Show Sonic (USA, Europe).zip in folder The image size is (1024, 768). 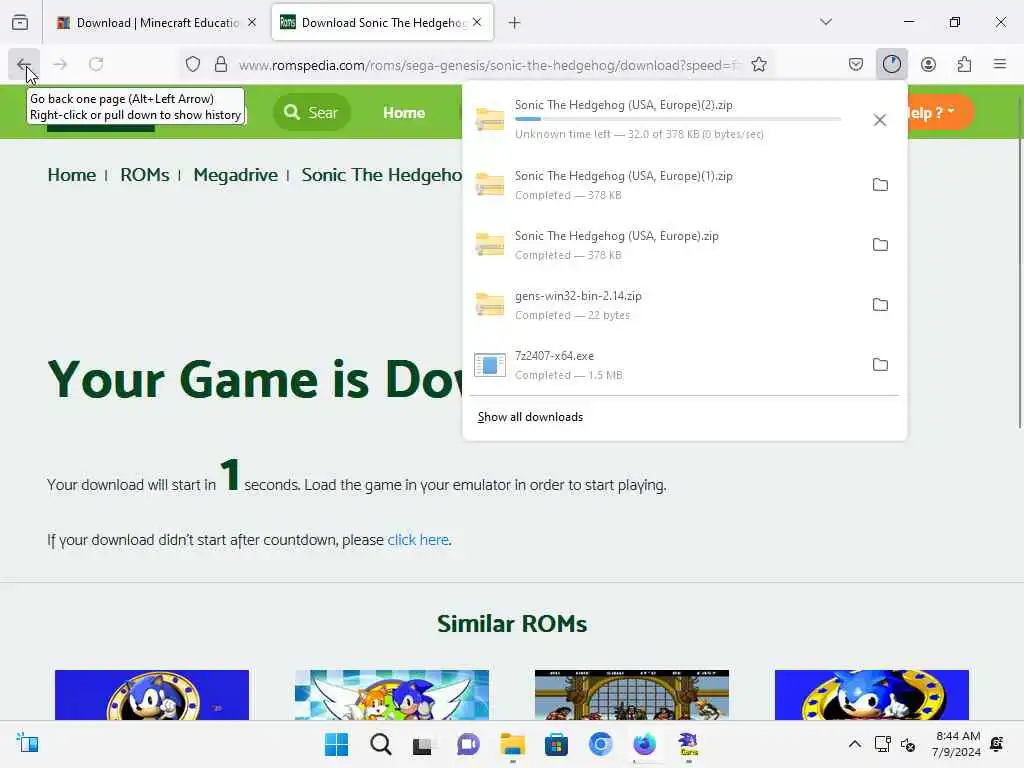[x=880, y=245]
